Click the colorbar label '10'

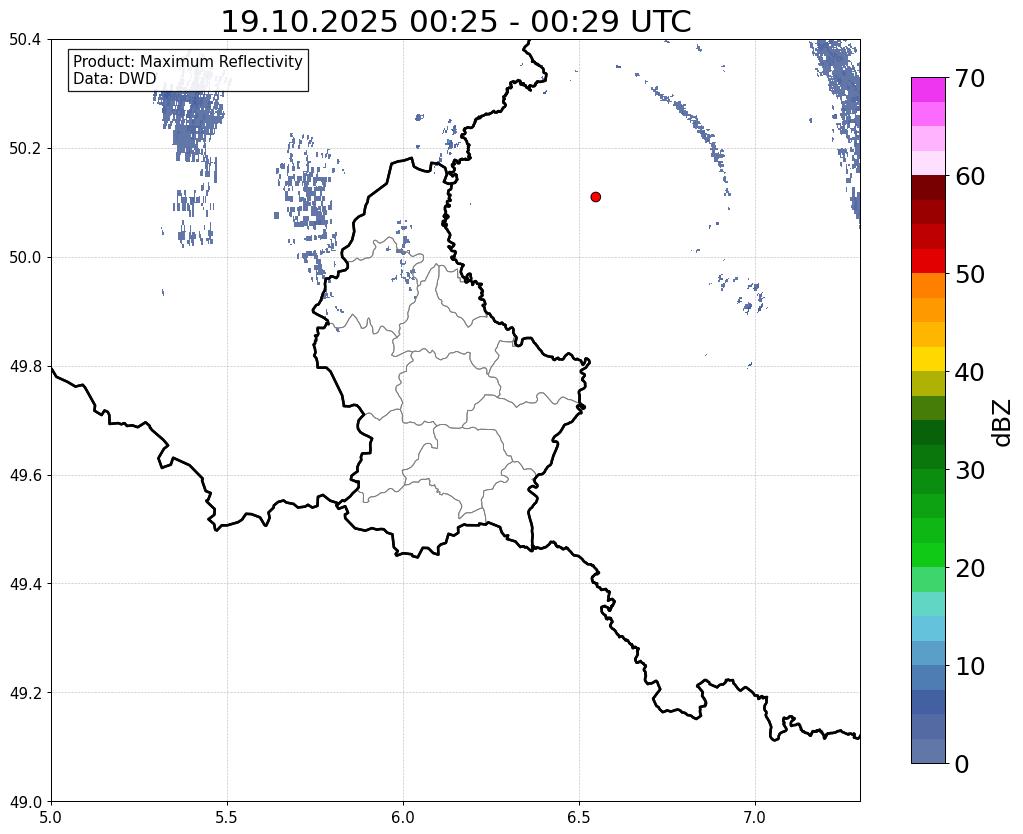(969, 666)
